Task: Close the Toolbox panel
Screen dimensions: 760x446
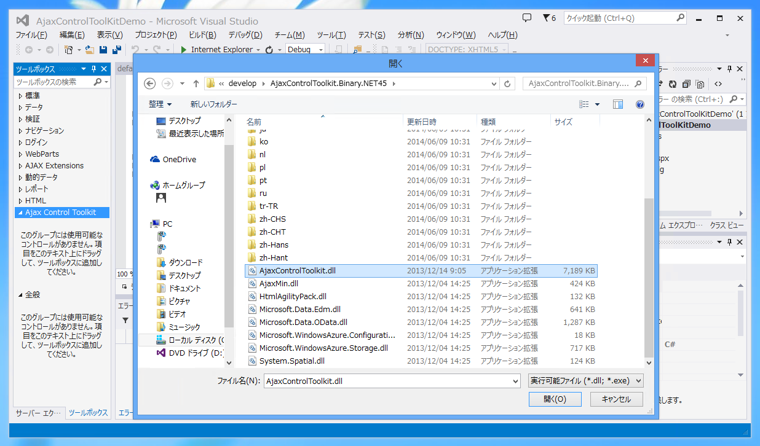Action: (x=104, y=69)
